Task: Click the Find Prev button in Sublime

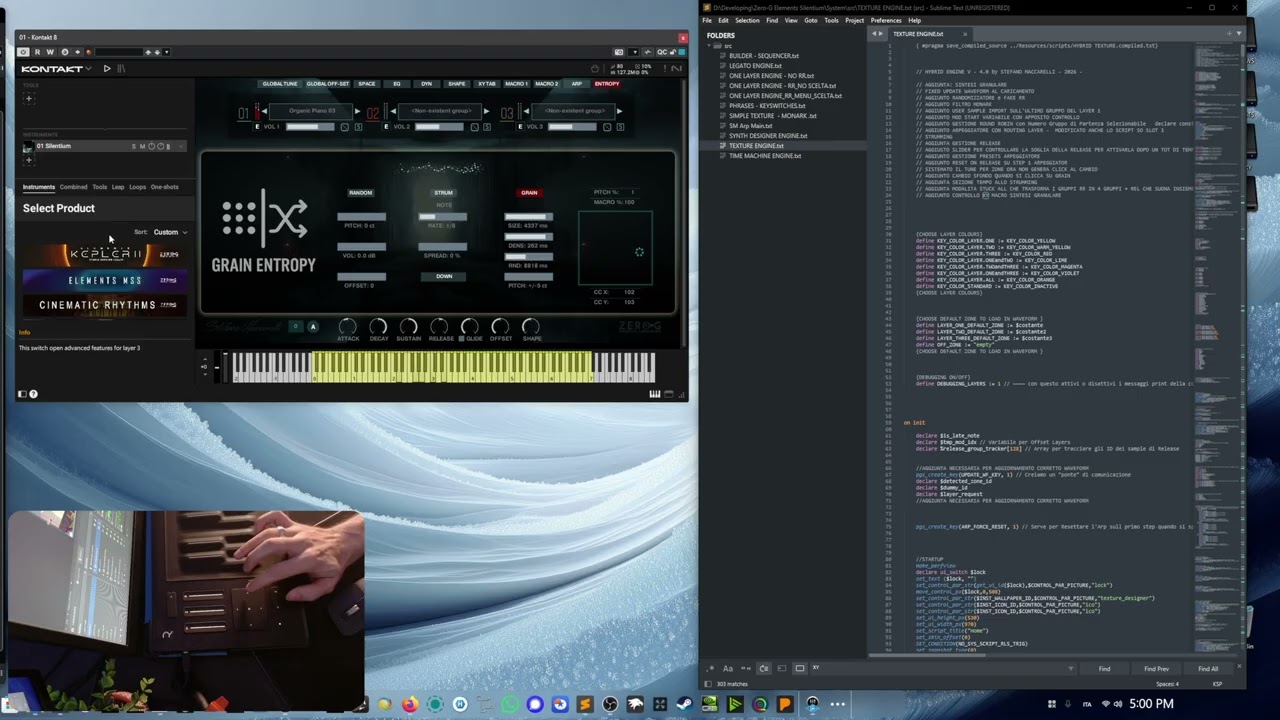Action: coord(1156,669)
